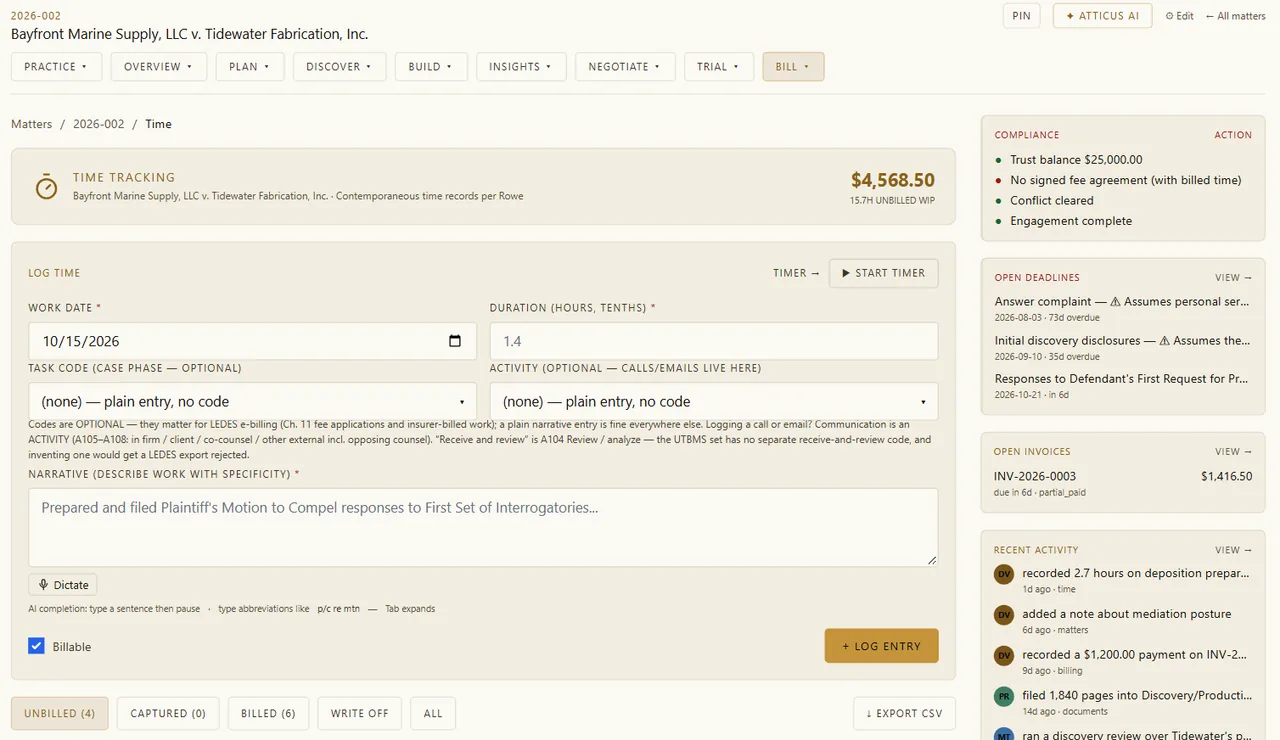The image size is (1280, 740).
Task: Expand the Discover menu
Action: click(x=339, y=67)
